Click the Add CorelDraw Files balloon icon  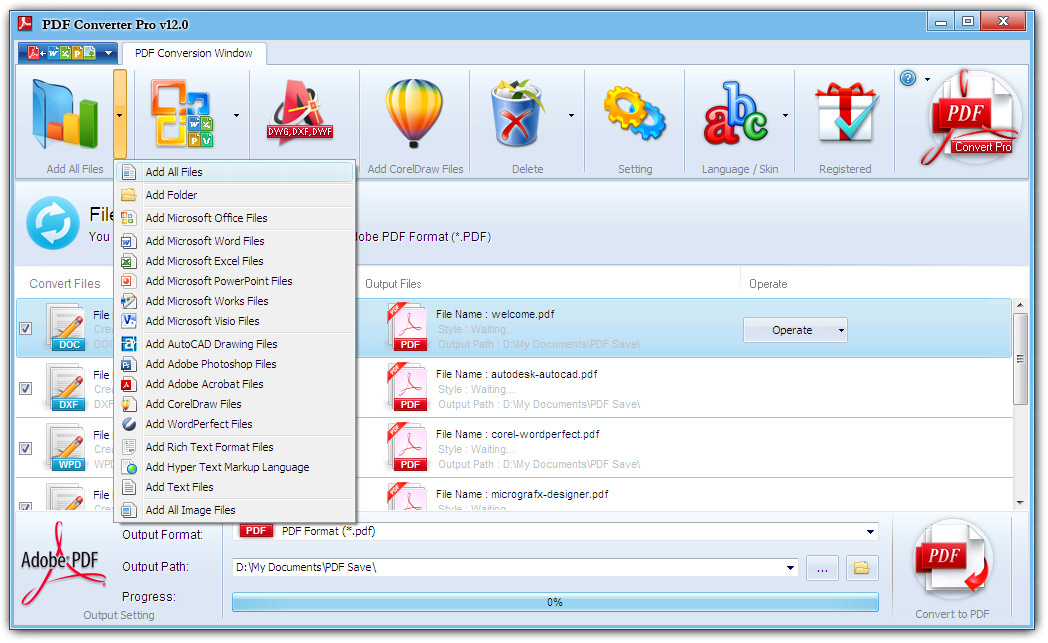point(414,114)
